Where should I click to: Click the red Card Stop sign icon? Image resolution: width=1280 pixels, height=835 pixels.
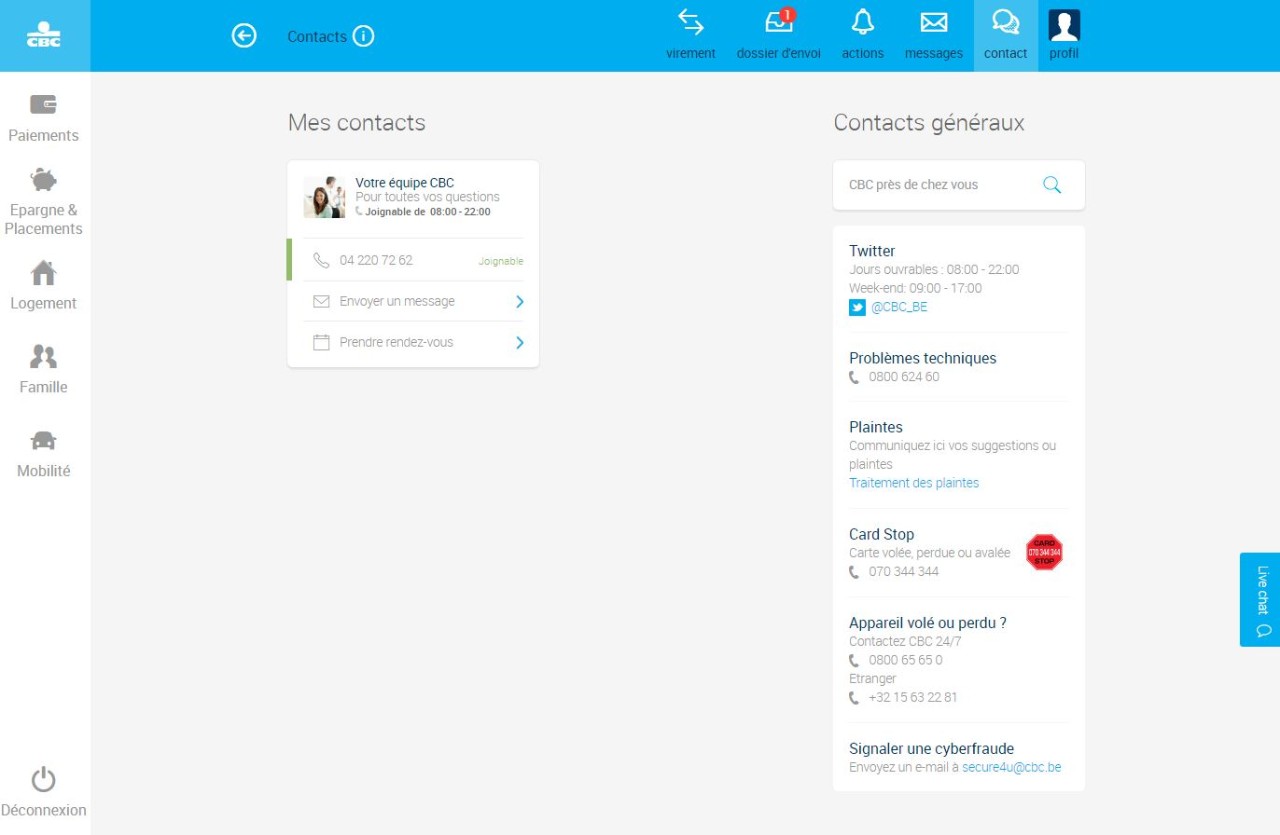tap(1044, 552)
